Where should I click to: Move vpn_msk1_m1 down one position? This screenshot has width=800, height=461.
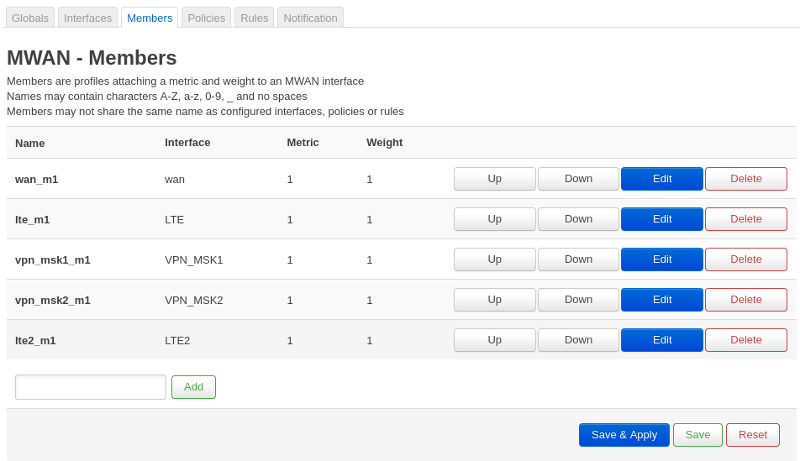tap(578, 259)
